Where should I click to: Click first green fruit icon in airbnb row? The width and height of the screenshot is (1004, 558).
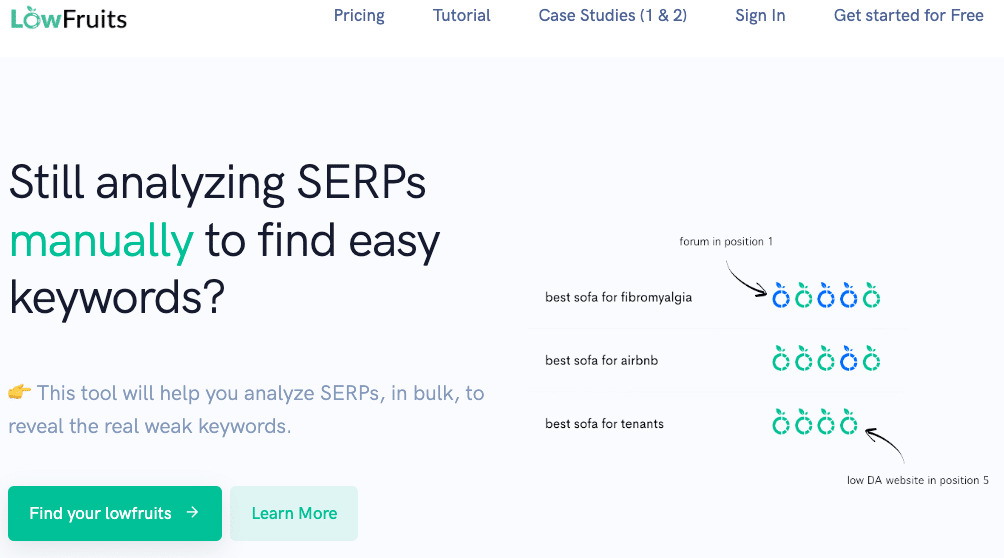point(781,359)
